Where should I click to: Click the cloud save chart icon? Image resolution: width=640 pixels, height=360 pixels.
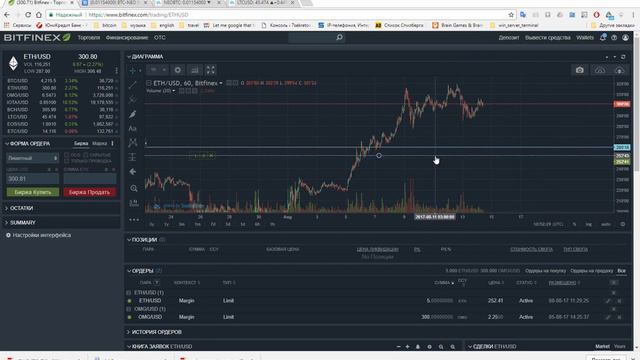[600, 70]
